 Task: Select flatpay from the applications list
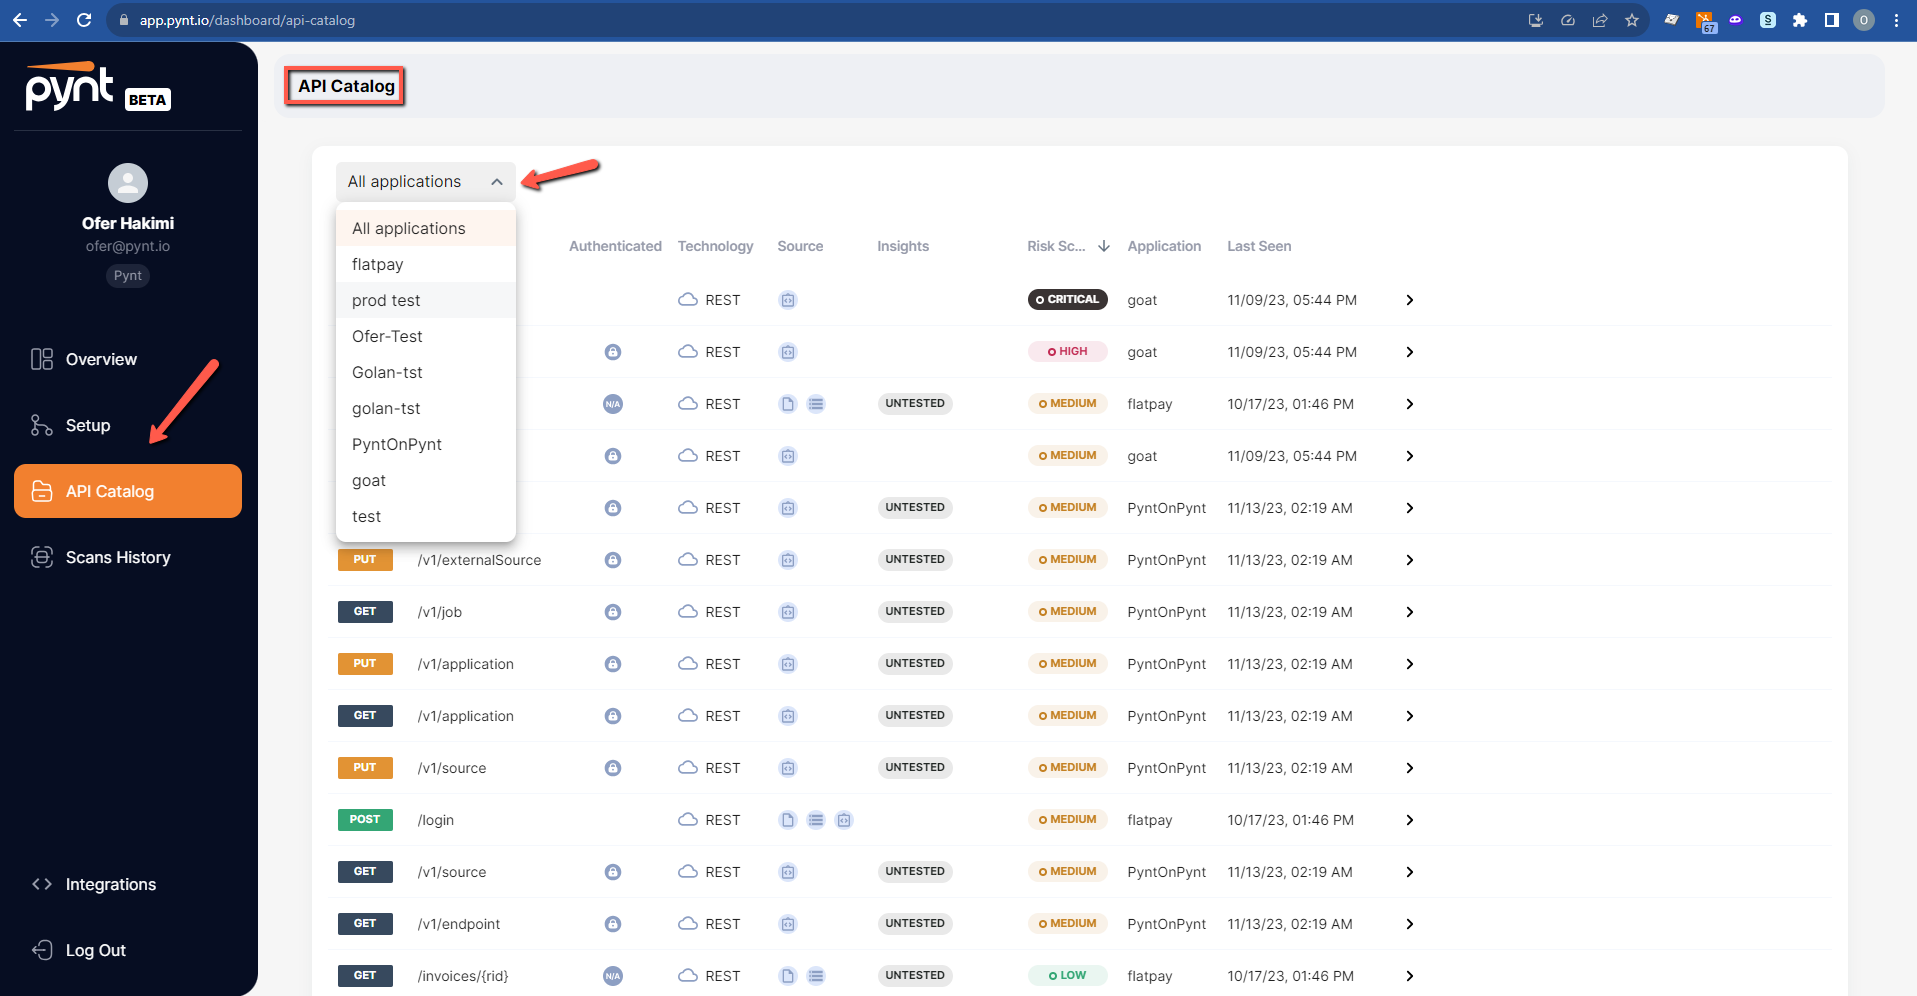pos(378,264)
